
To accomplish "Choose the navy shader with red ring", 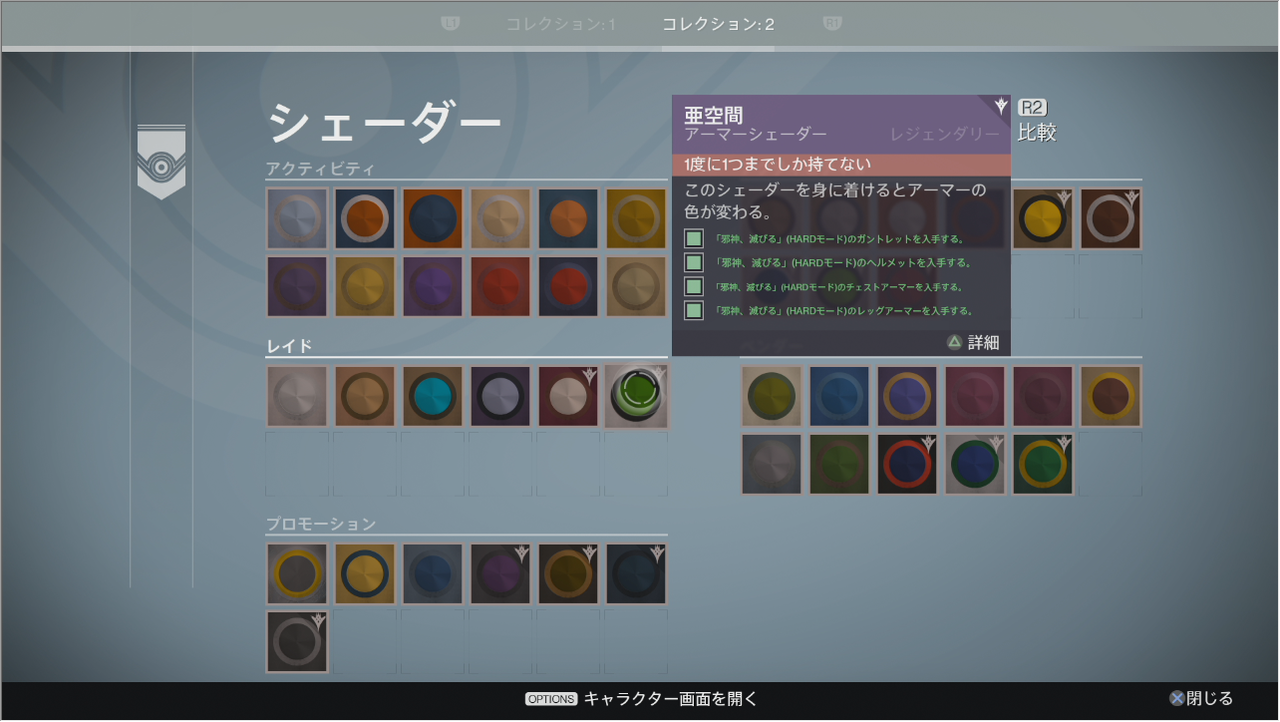I will pyautogui.click(x=907, y=464).
